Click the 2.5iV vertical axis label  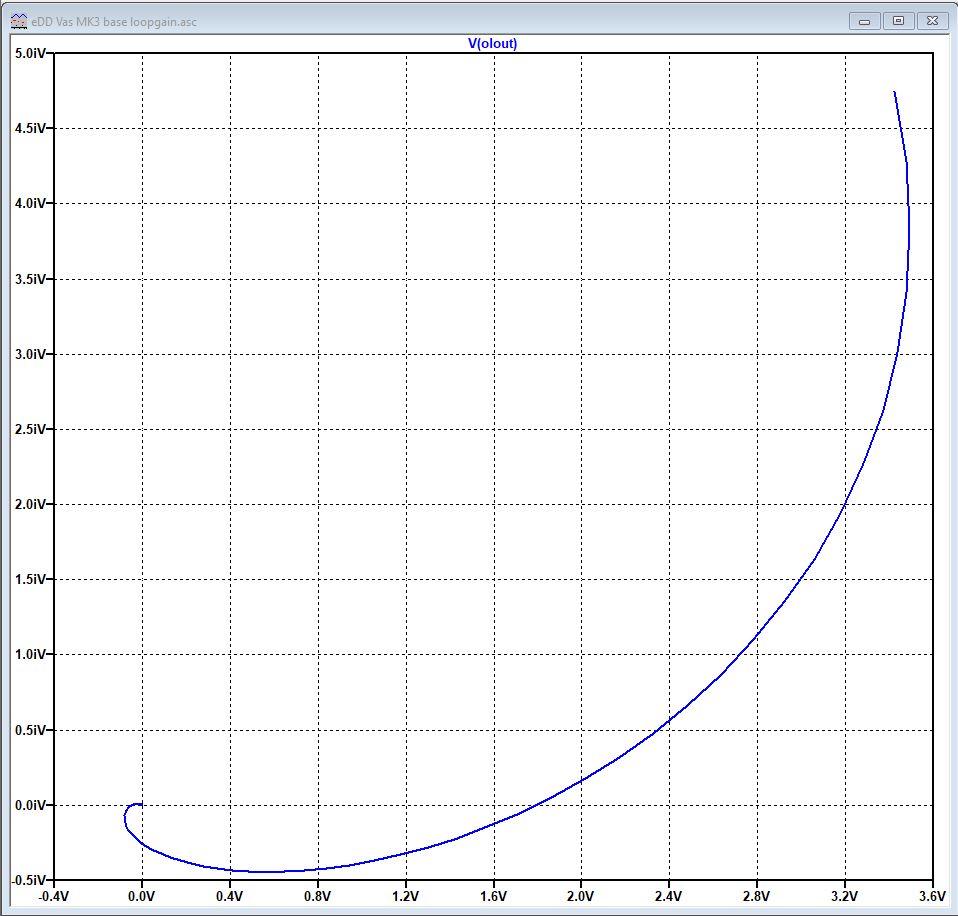[x=30, y=430]
